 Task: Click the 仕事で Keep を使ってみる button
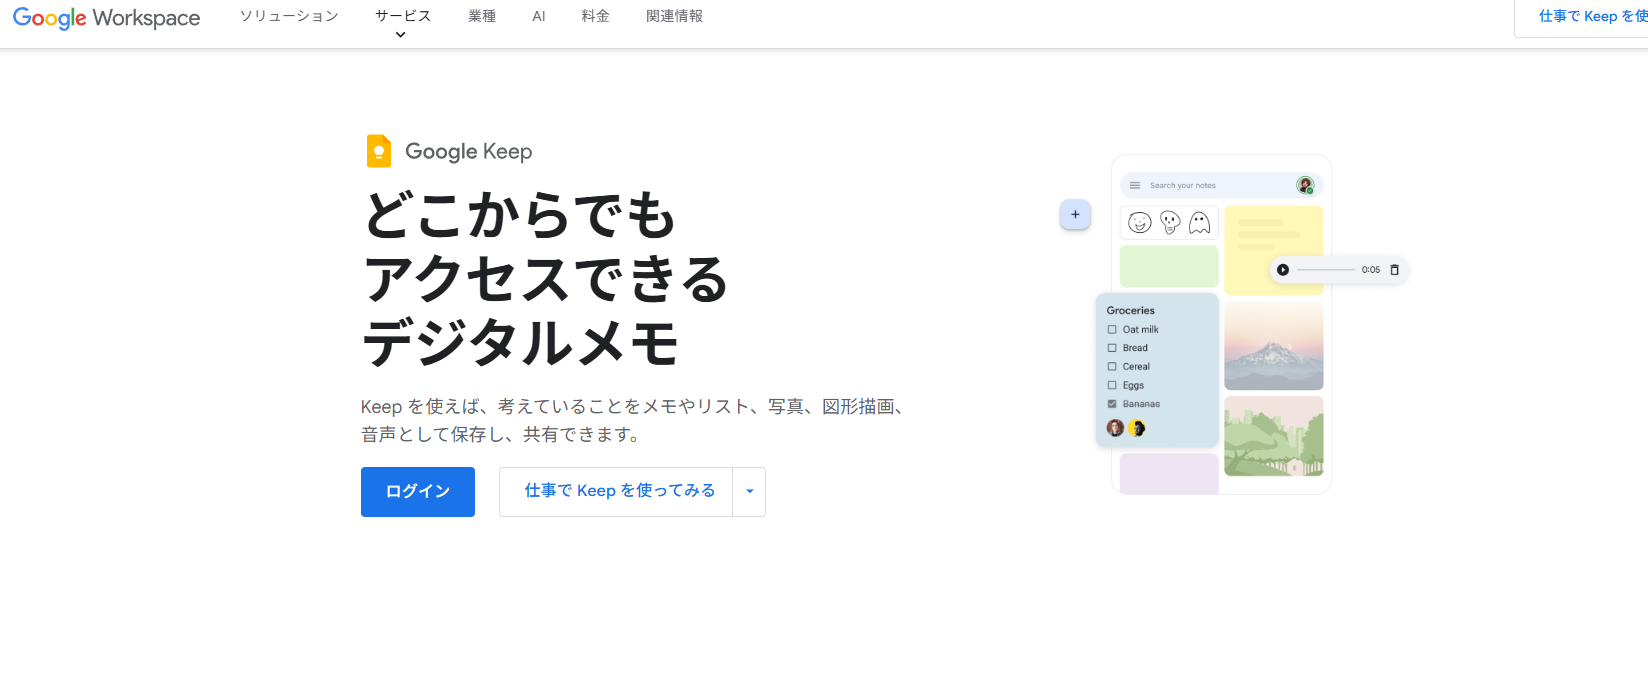(x=616, y=492)
